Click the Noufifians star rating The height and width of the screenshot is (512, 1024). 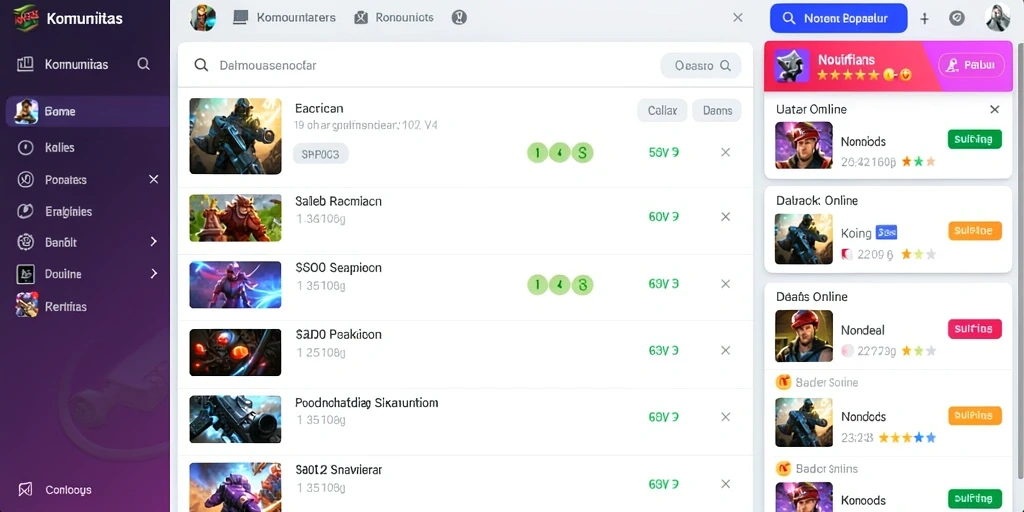[864, 76]
